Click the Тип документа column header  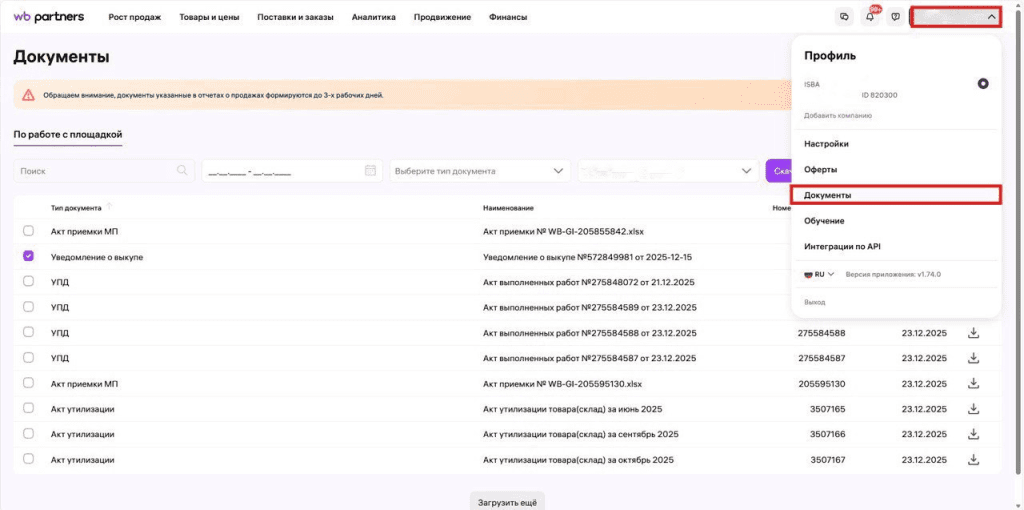point(76,208)
